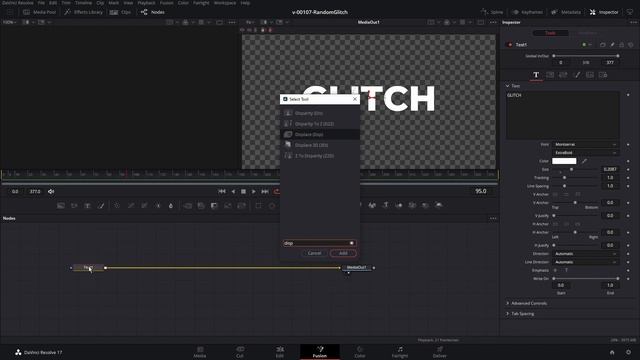Jump to first frame
640x360 pixels.
222,191
